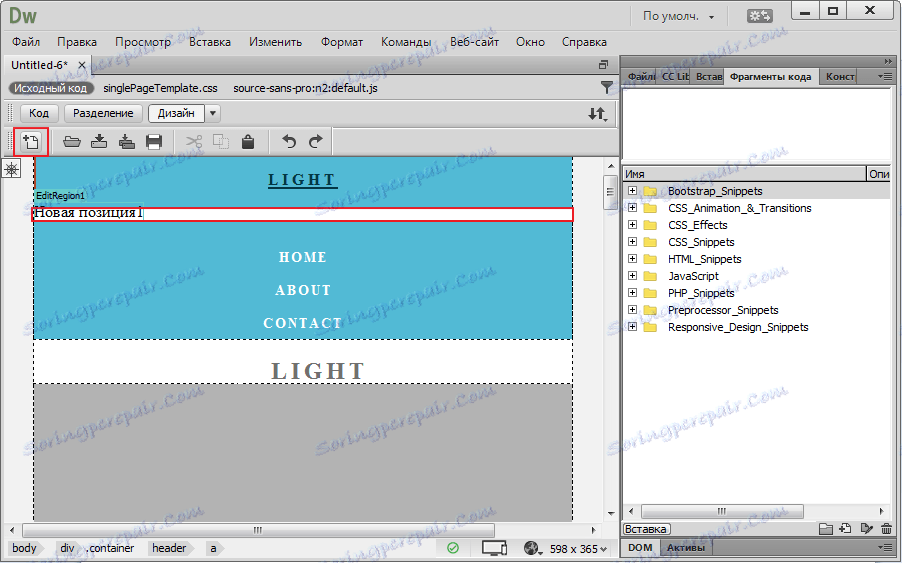The height and width of the screenshot is (563, 902).
Task: Open the Design view dropdown arrow
Action: pyautogui.click(x=213, y=113)
